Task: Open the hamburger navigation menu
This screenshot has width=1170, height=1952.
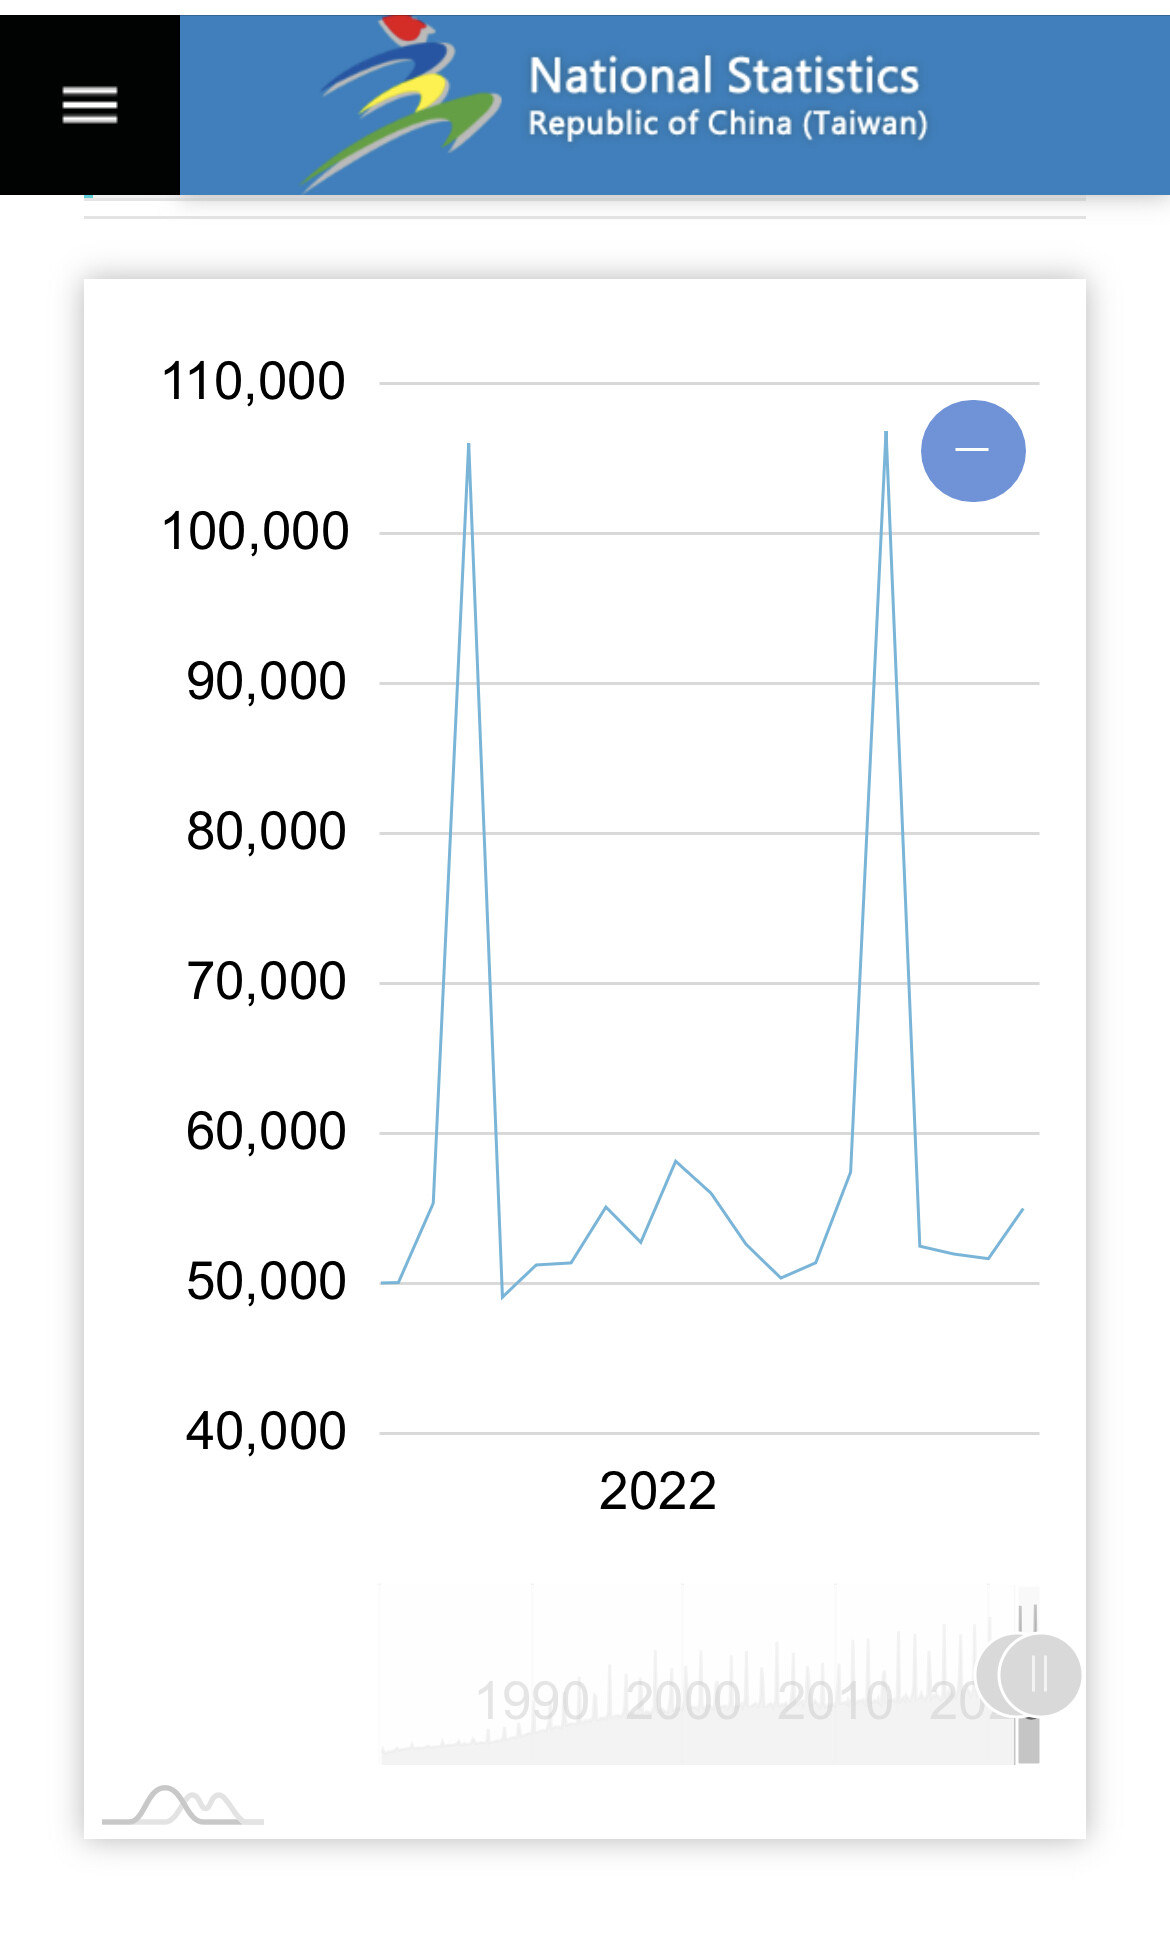Action: 90,105
